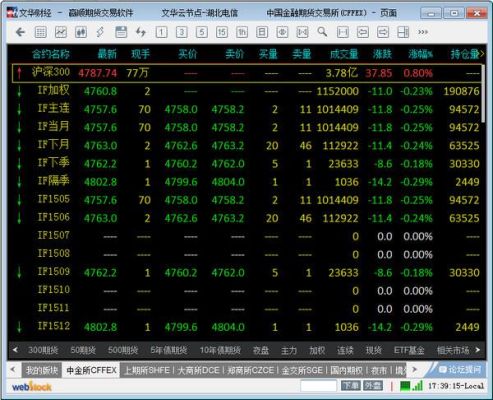The height and width of the screenshot is (400, 493).
Task: Select the 1-minute period icon
Action: click(x=161, y=32)
